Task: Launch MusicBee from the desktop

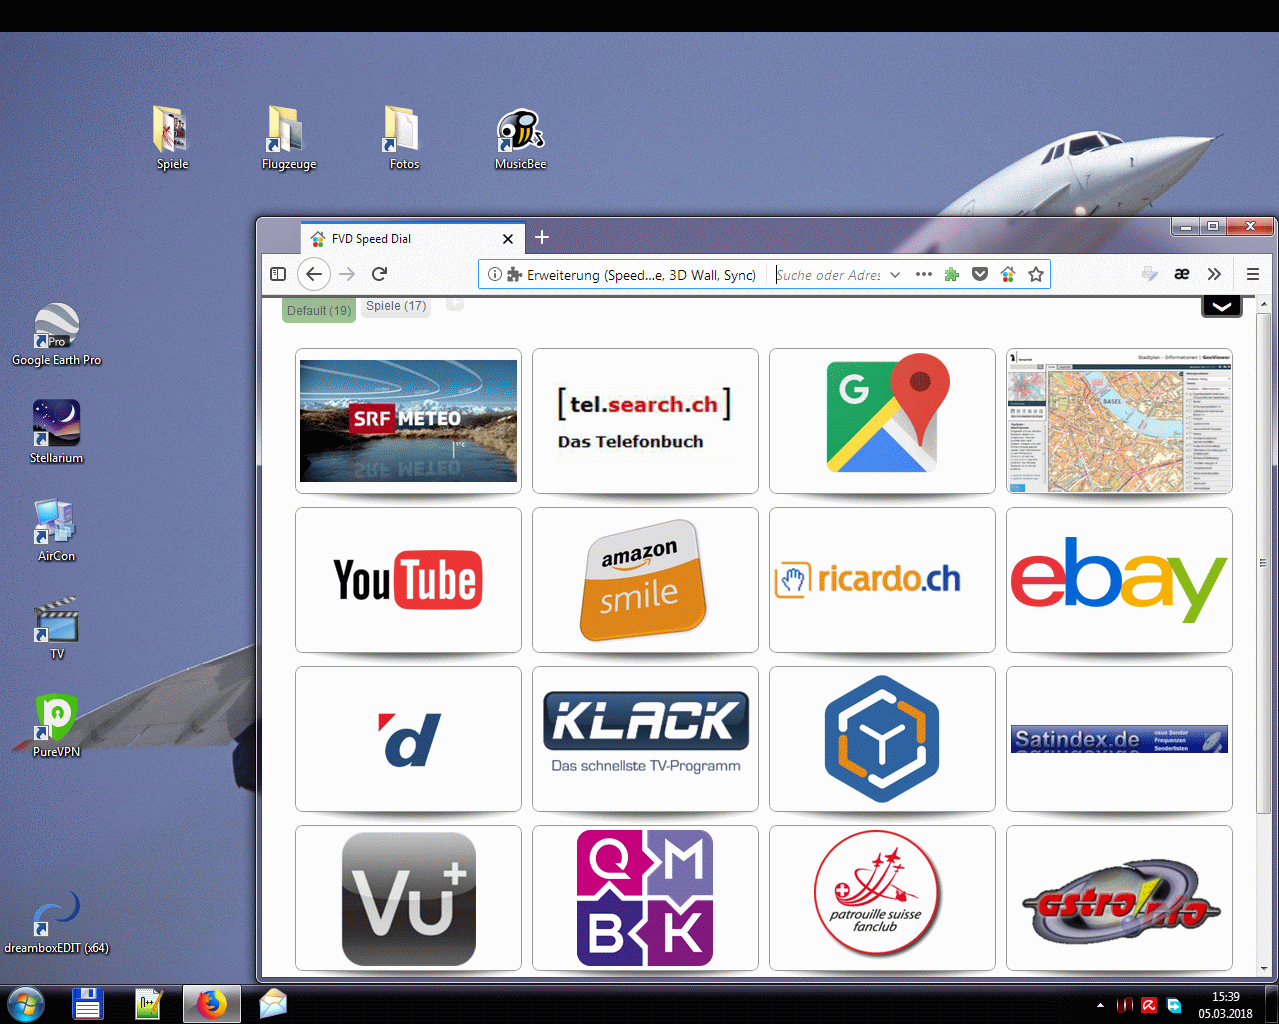Action: click(520, 139)
